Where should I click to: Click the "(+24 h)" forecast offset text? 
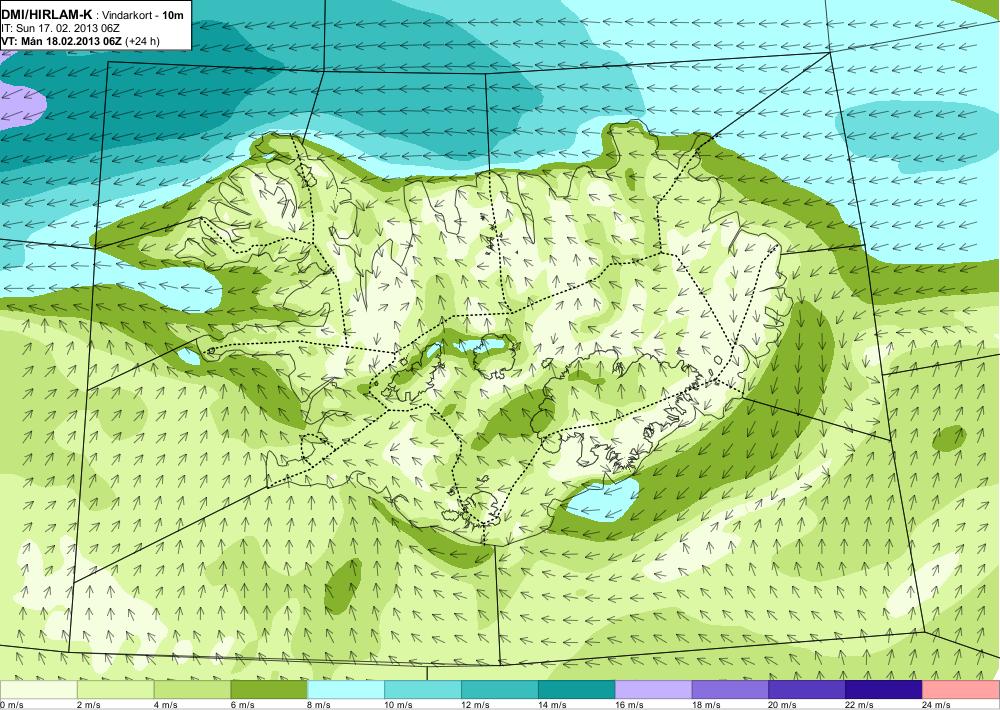point(143,41)
